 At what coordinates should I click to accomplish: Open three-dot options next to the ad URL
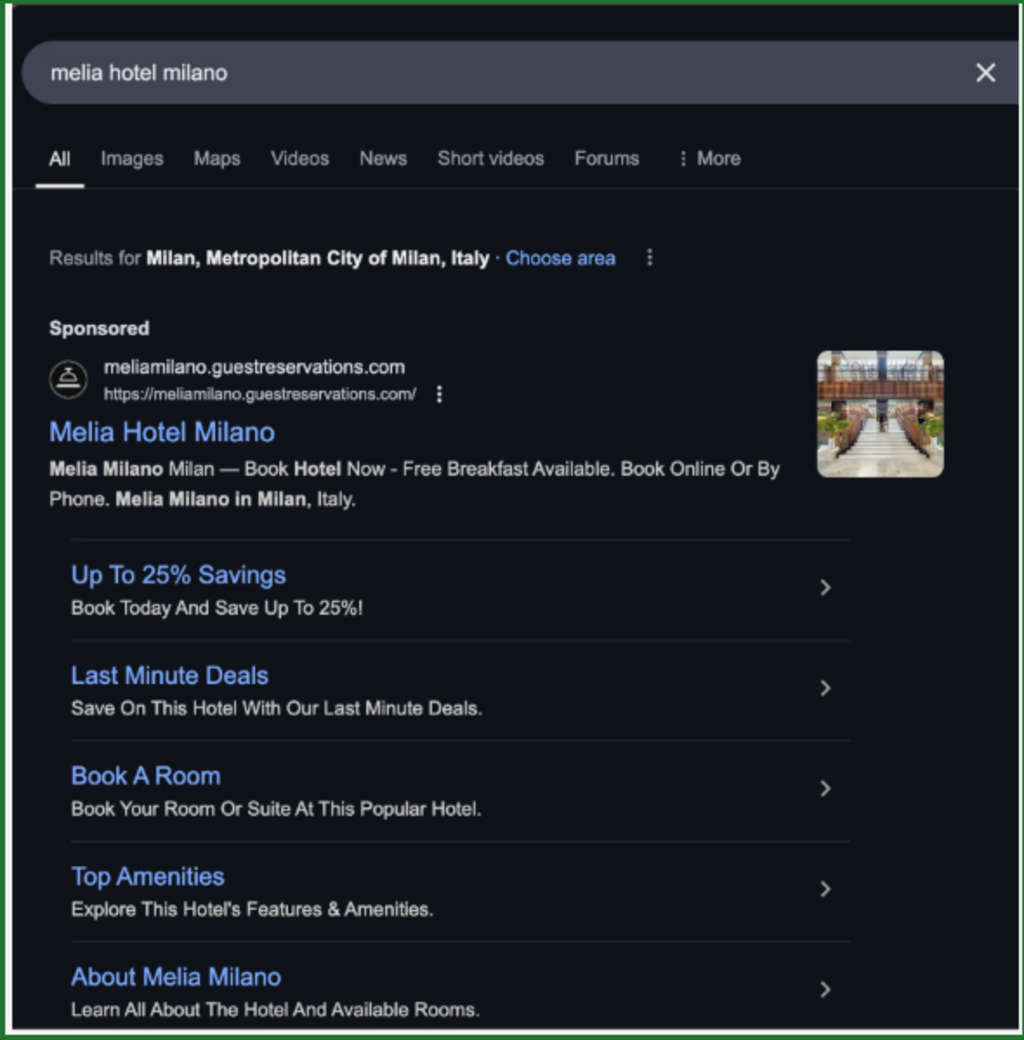coord(439,394)
